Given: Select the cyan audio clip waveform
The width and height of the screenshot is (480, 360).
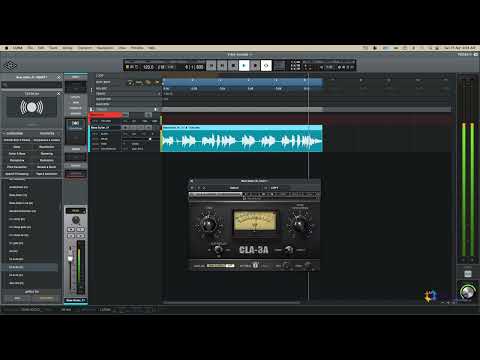Looking at the screenshot, I should click(x=242, y=141).
